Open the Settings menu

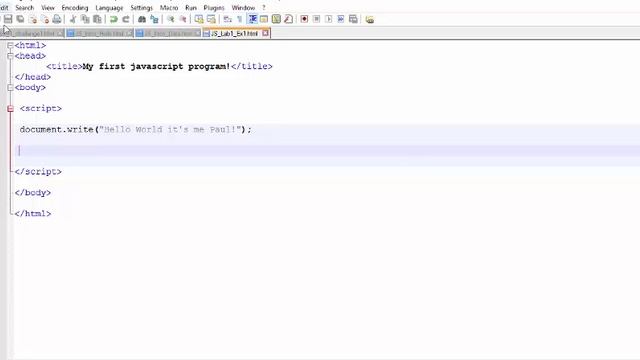click(x=141, y=8)
